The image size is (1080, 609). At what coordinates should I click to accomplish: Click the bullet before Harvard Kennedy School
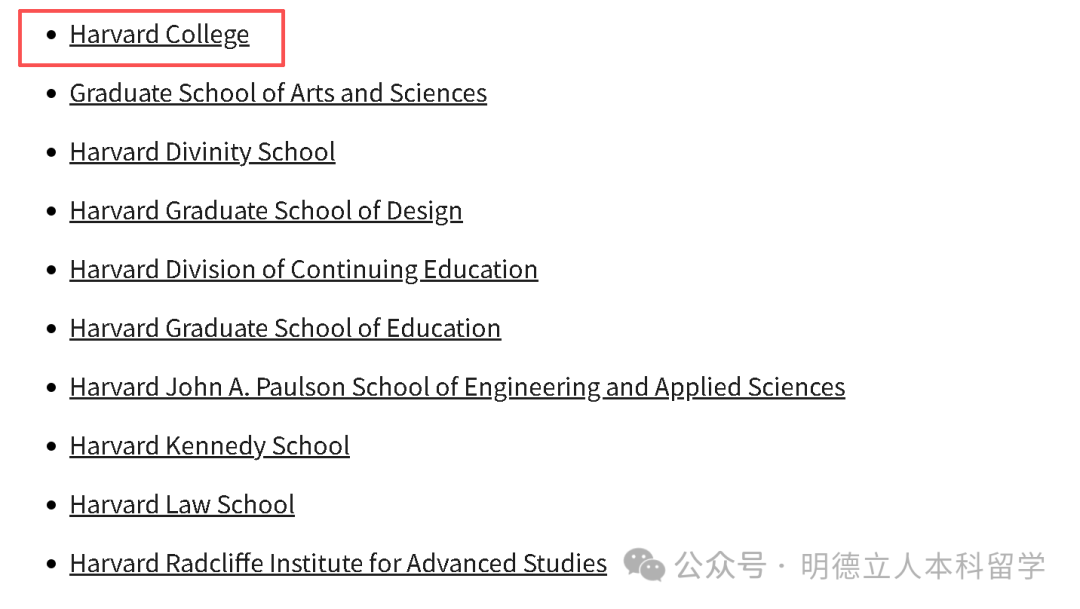pos(52,447)
